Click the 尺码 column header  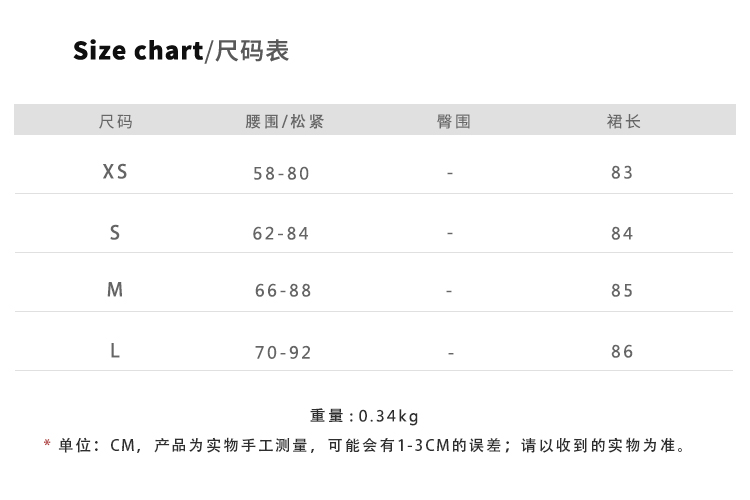pos(115,122)
